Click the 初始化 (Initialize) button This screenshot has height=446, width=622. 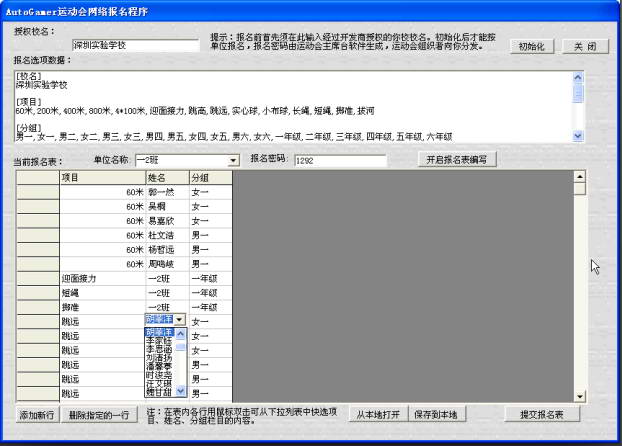[532, 46]
